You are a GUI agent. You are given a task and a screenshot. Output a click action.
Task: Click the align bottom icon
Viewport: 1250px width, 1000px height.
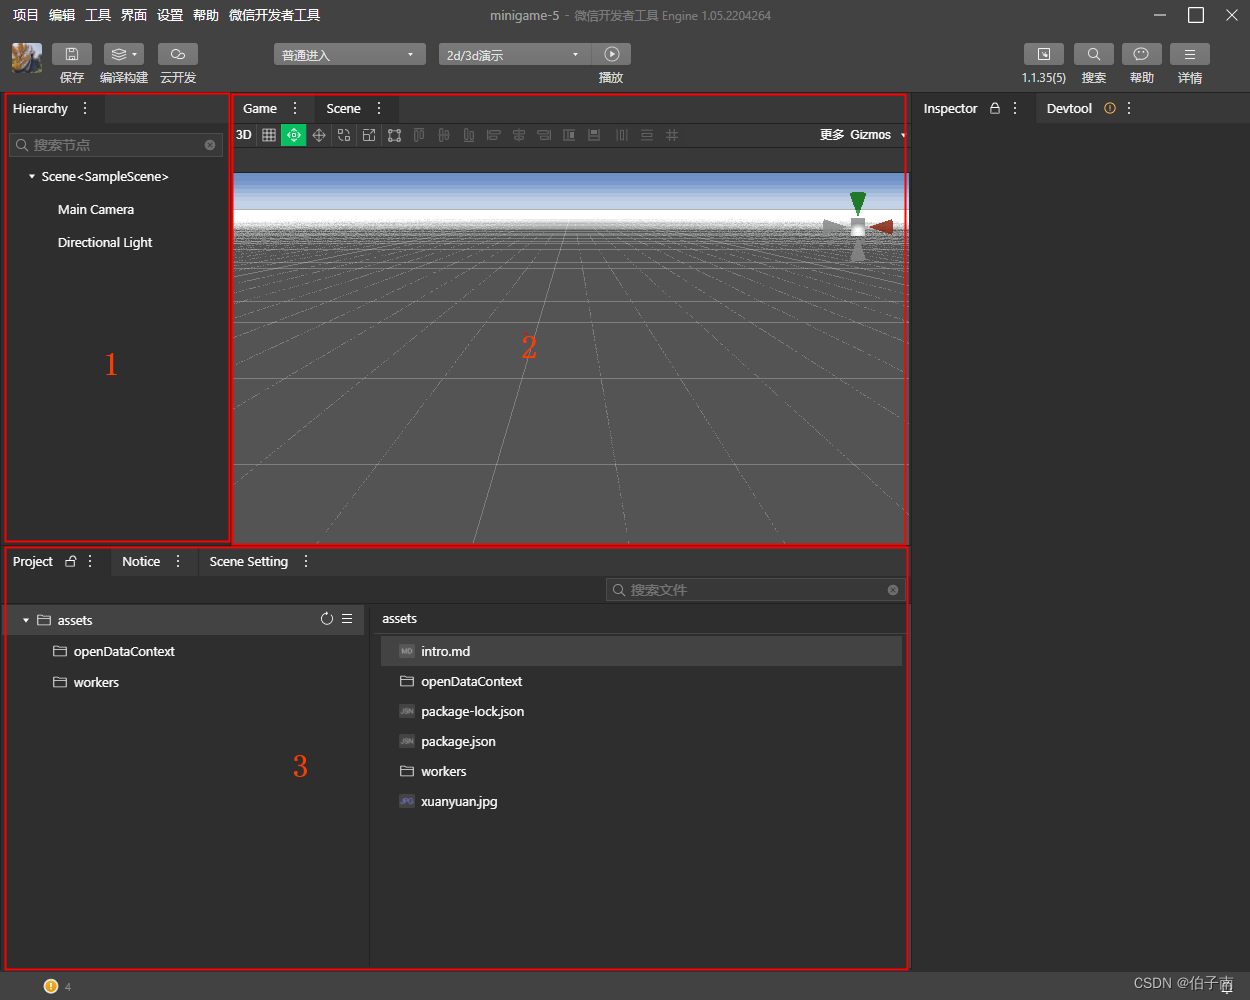pos(469,135)
